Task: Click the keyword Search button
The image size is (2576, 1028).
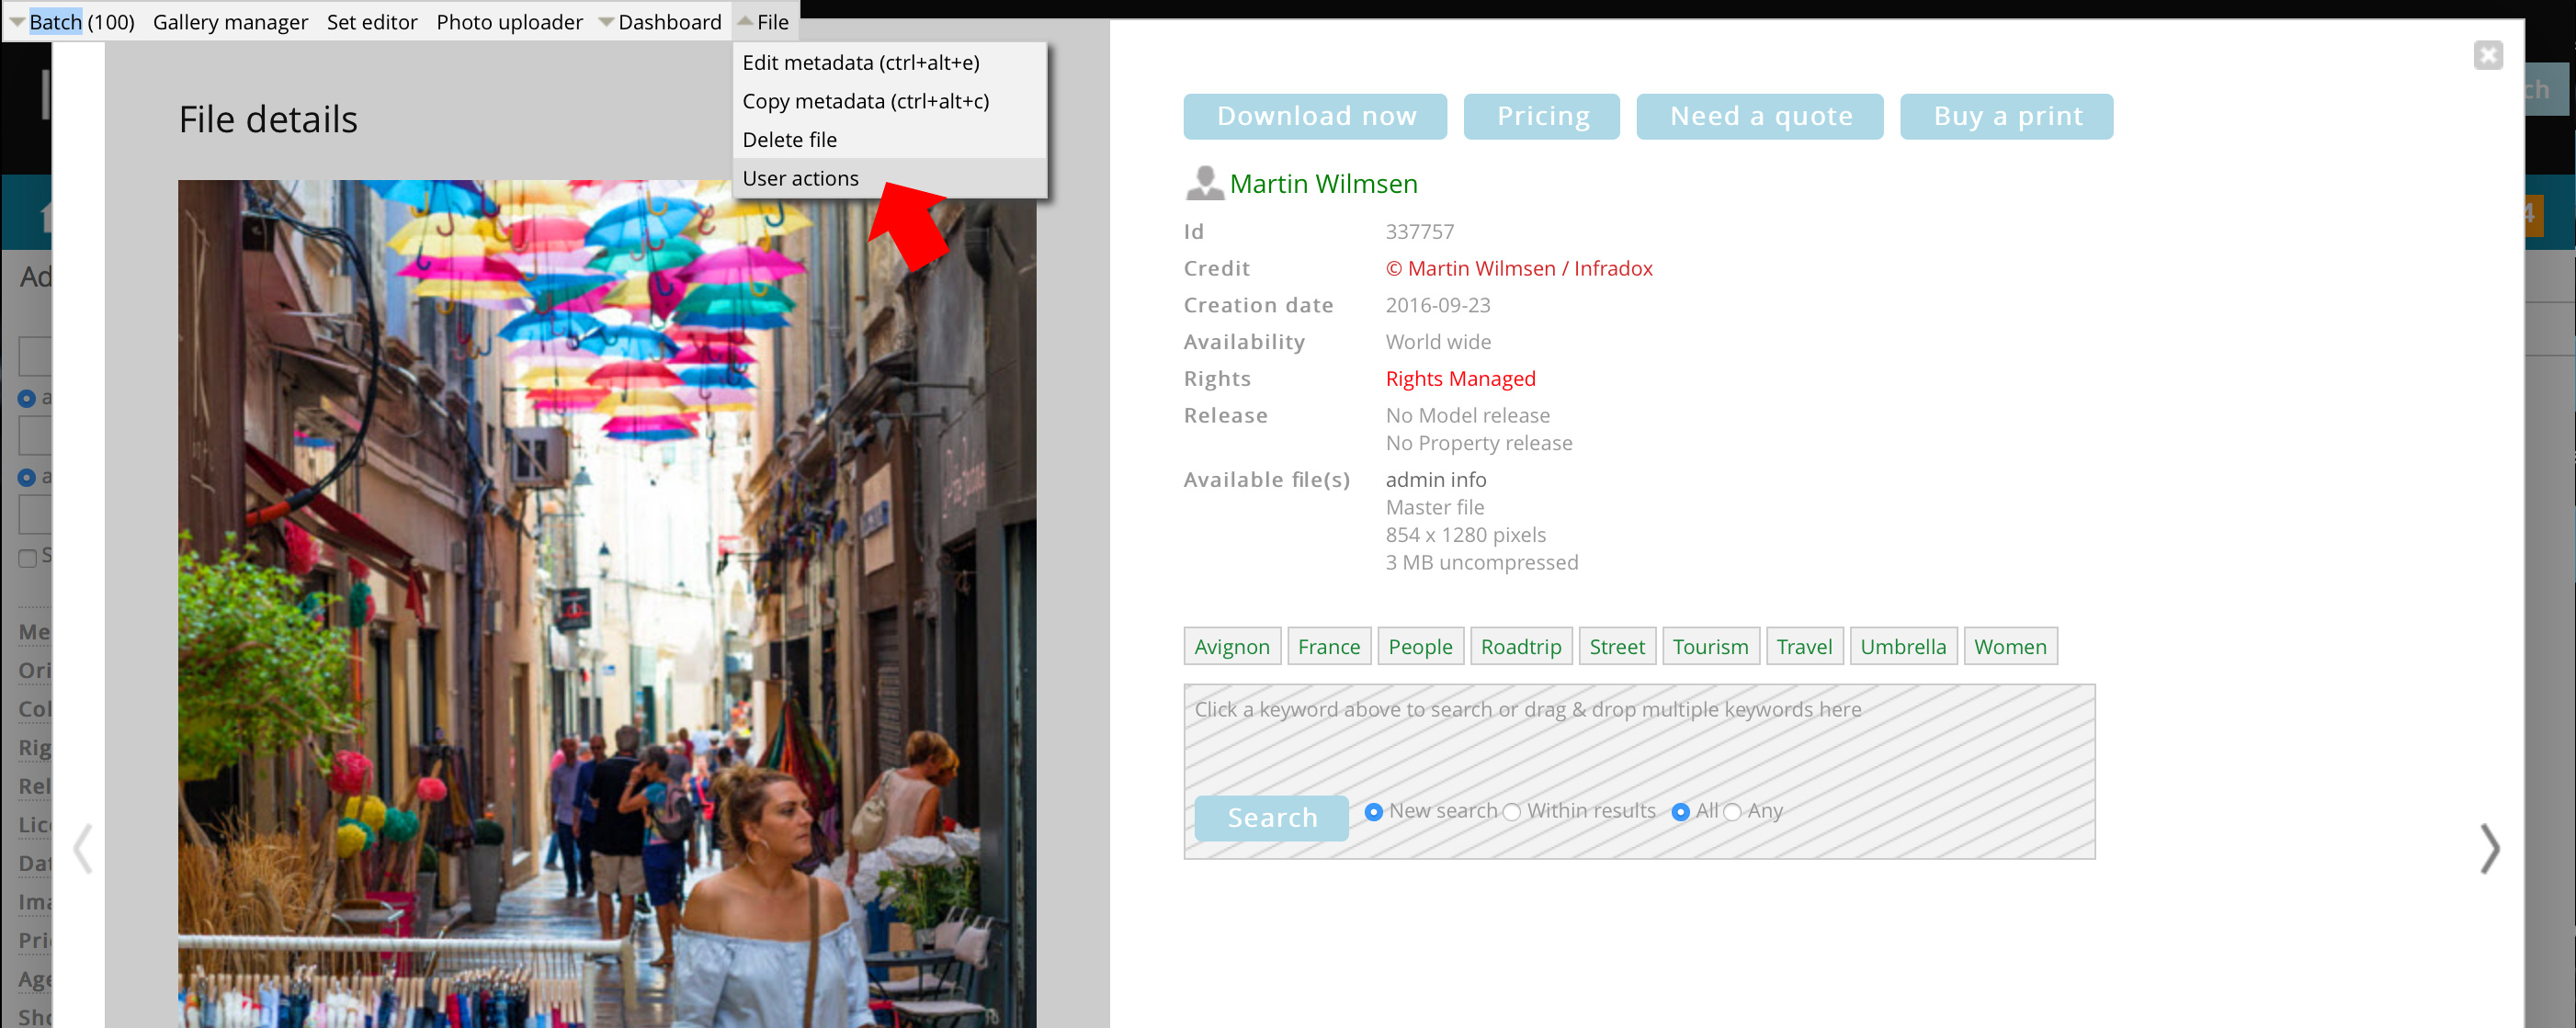Action: coord(1272,817)
